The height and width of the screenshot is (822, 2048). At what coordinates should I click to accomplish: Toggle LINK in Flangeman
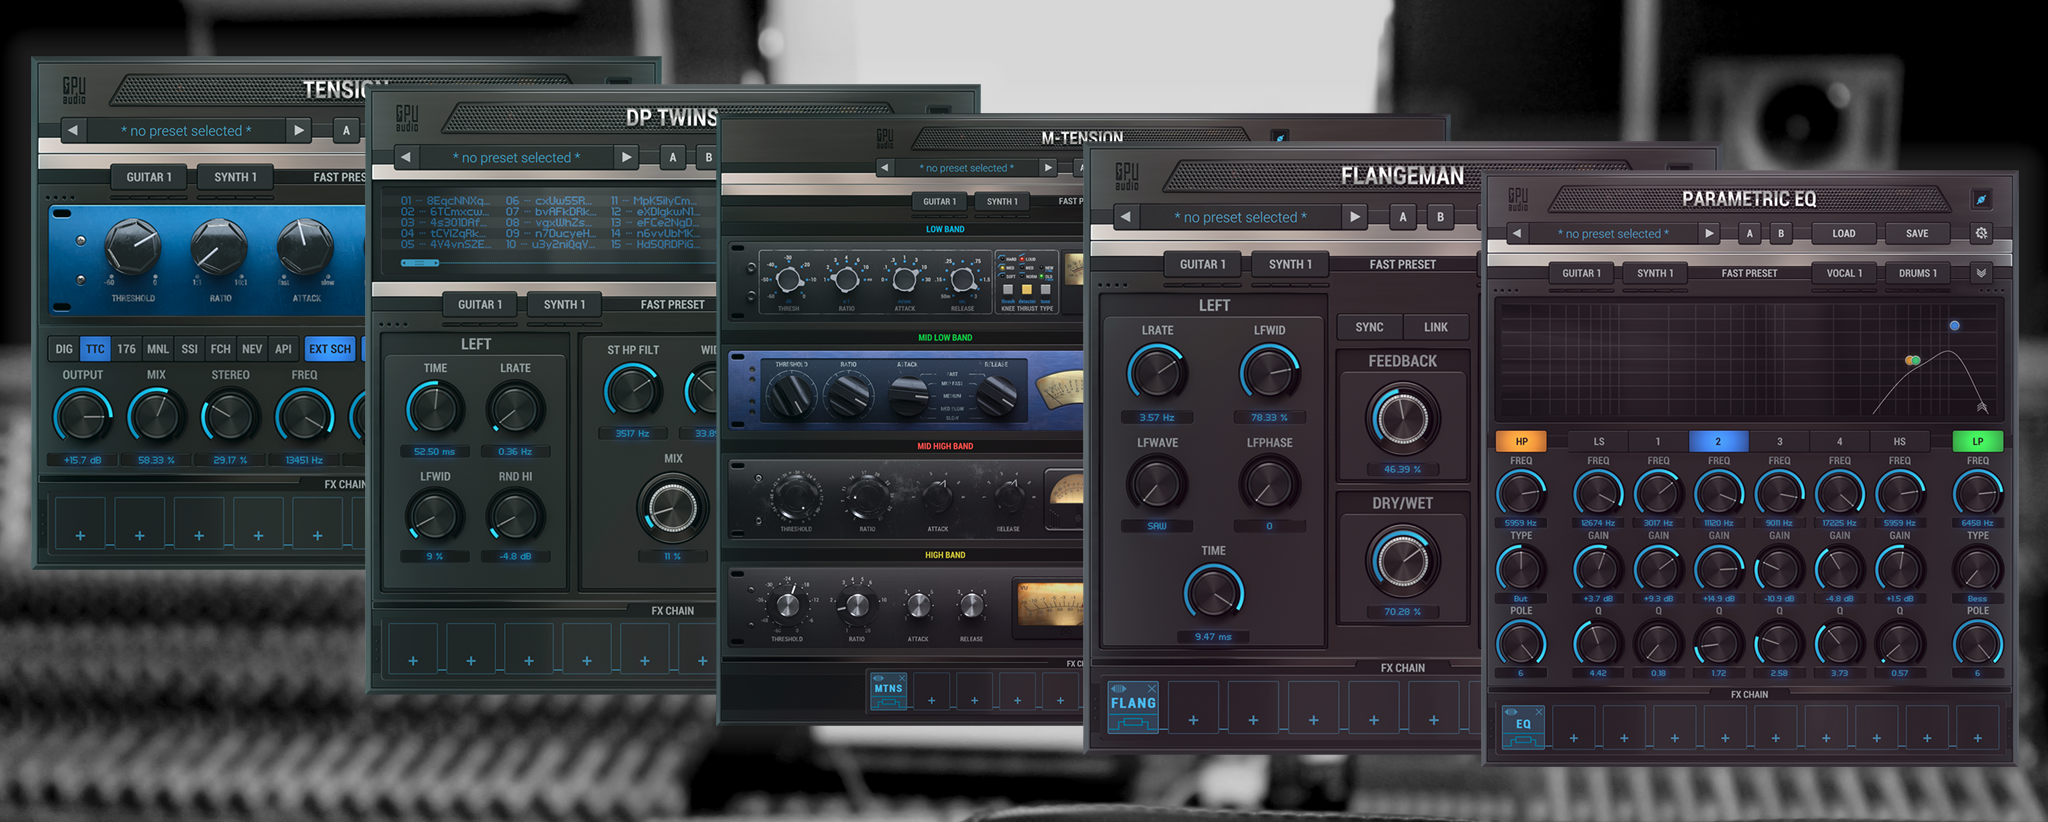click(x=1436, y=327)
